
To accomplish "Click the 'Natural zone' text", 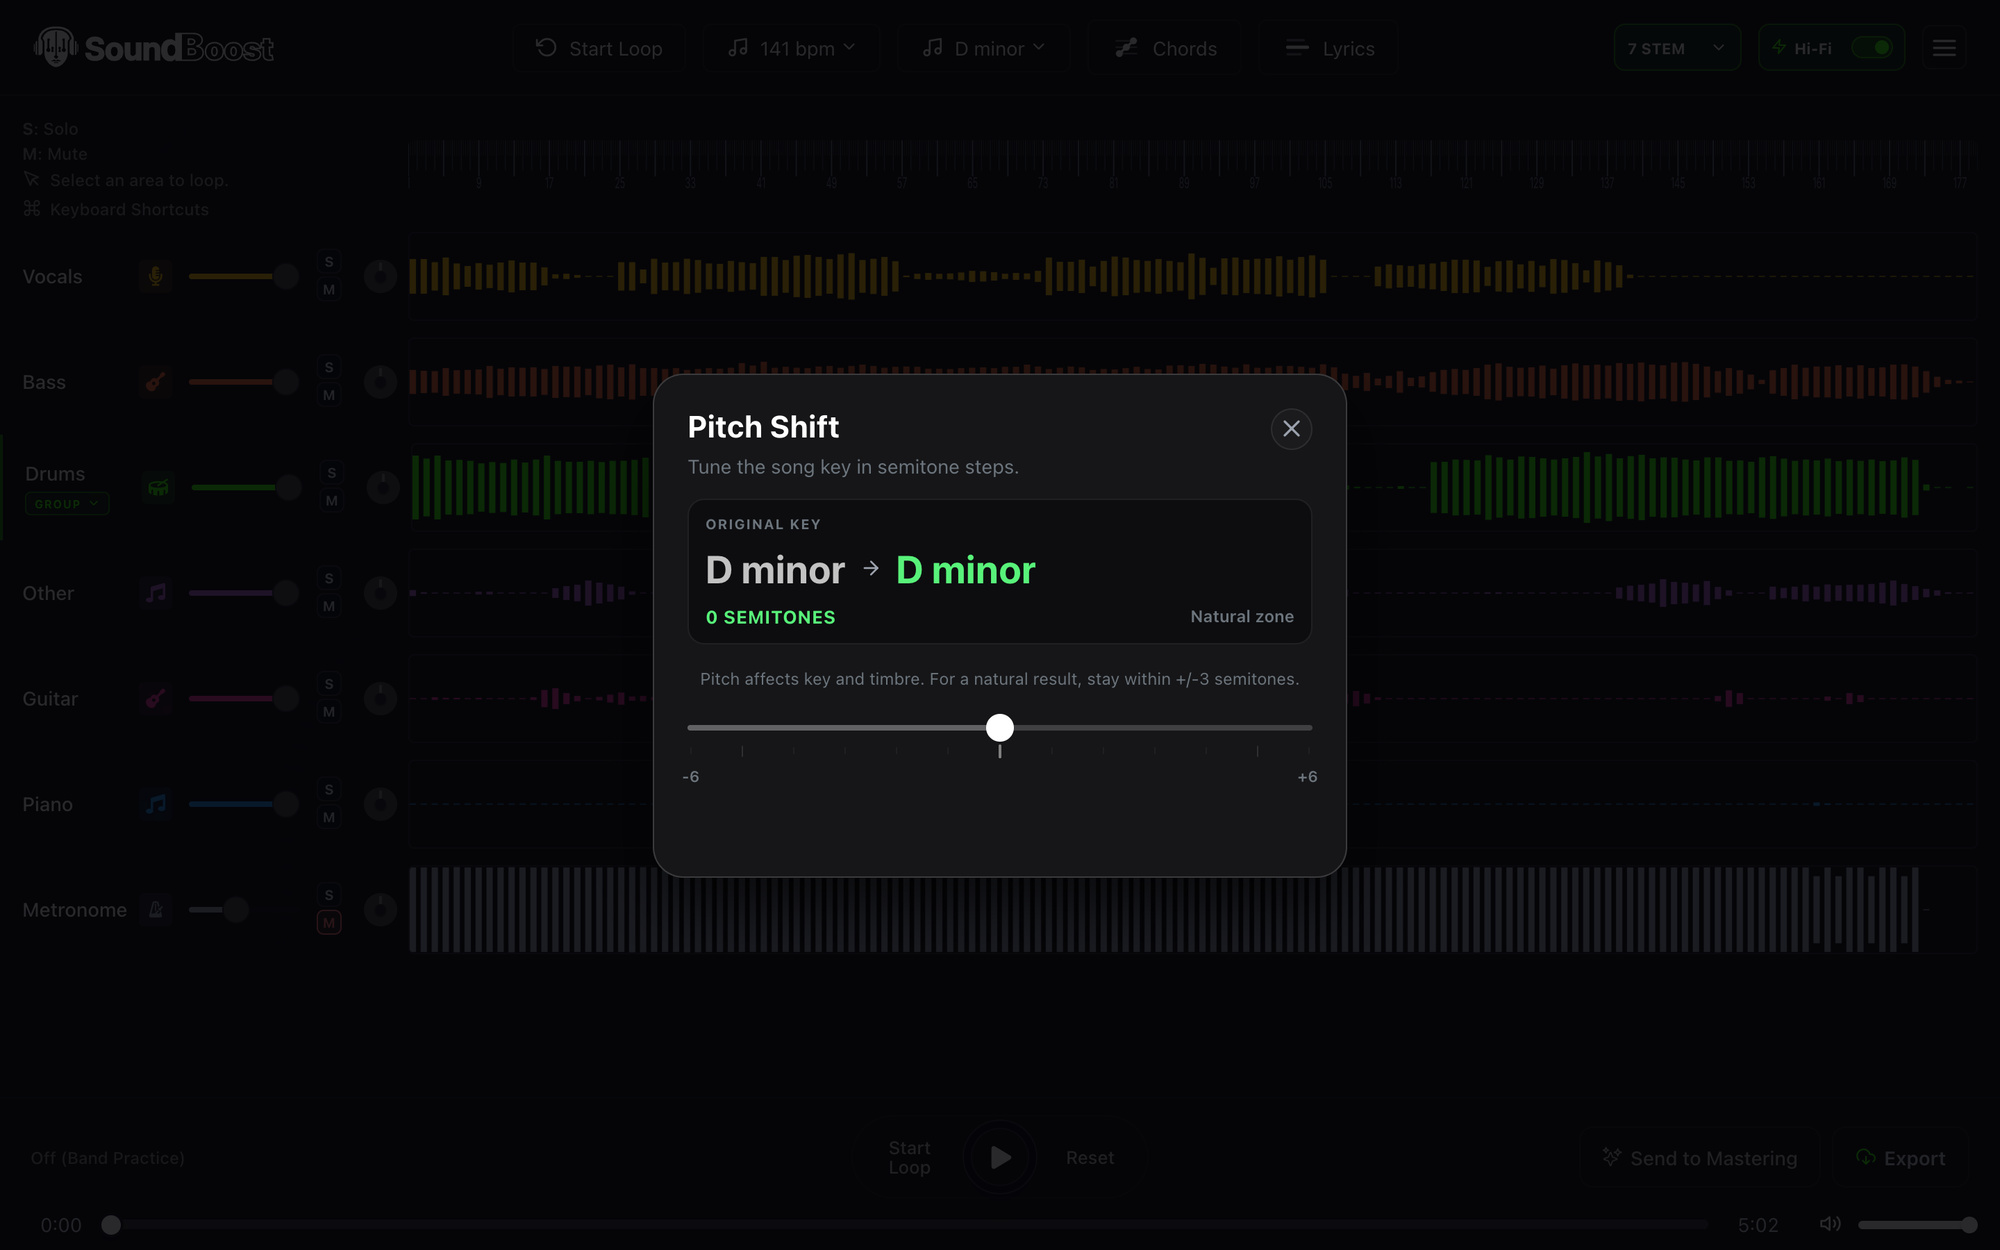I will 1242,617.
